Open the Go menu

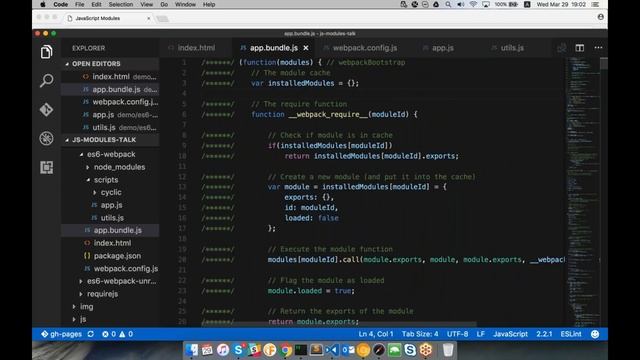[164, 4]
